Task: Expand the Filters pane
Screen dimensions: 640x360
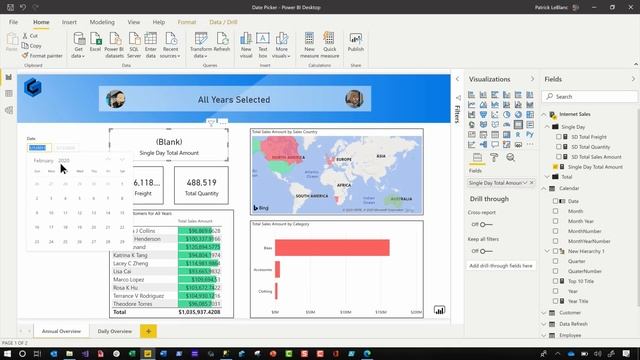Action: pos(457,79)
